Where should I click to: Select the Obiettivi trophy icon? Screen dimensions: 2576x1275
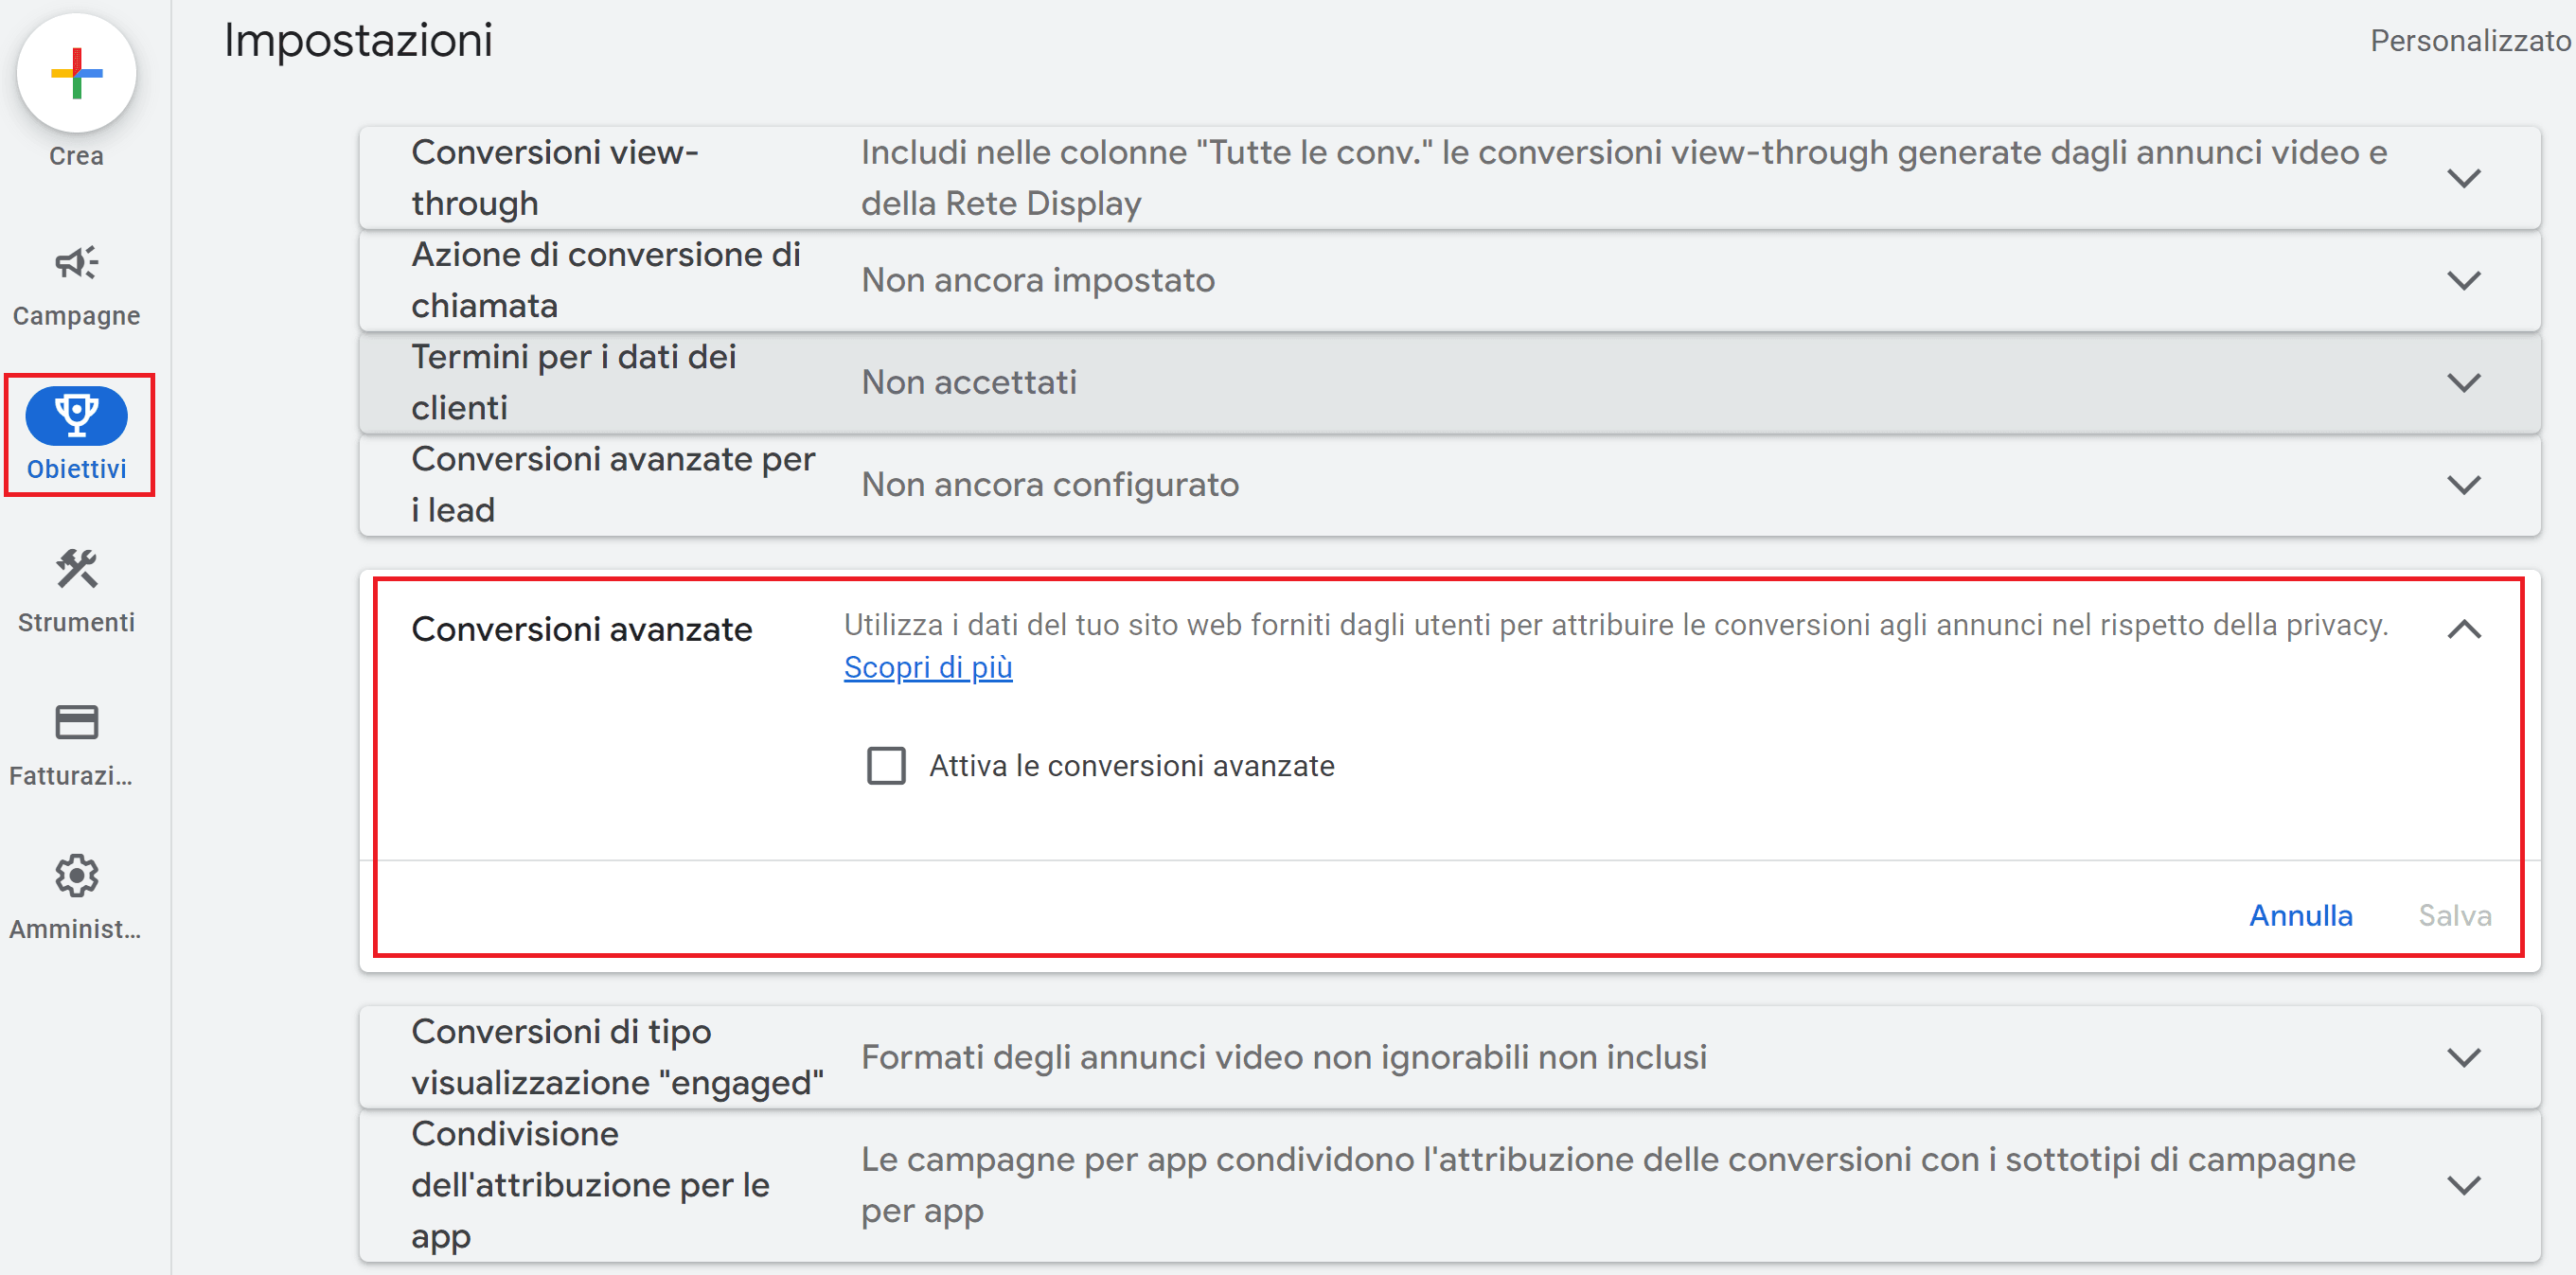[76, 415]
